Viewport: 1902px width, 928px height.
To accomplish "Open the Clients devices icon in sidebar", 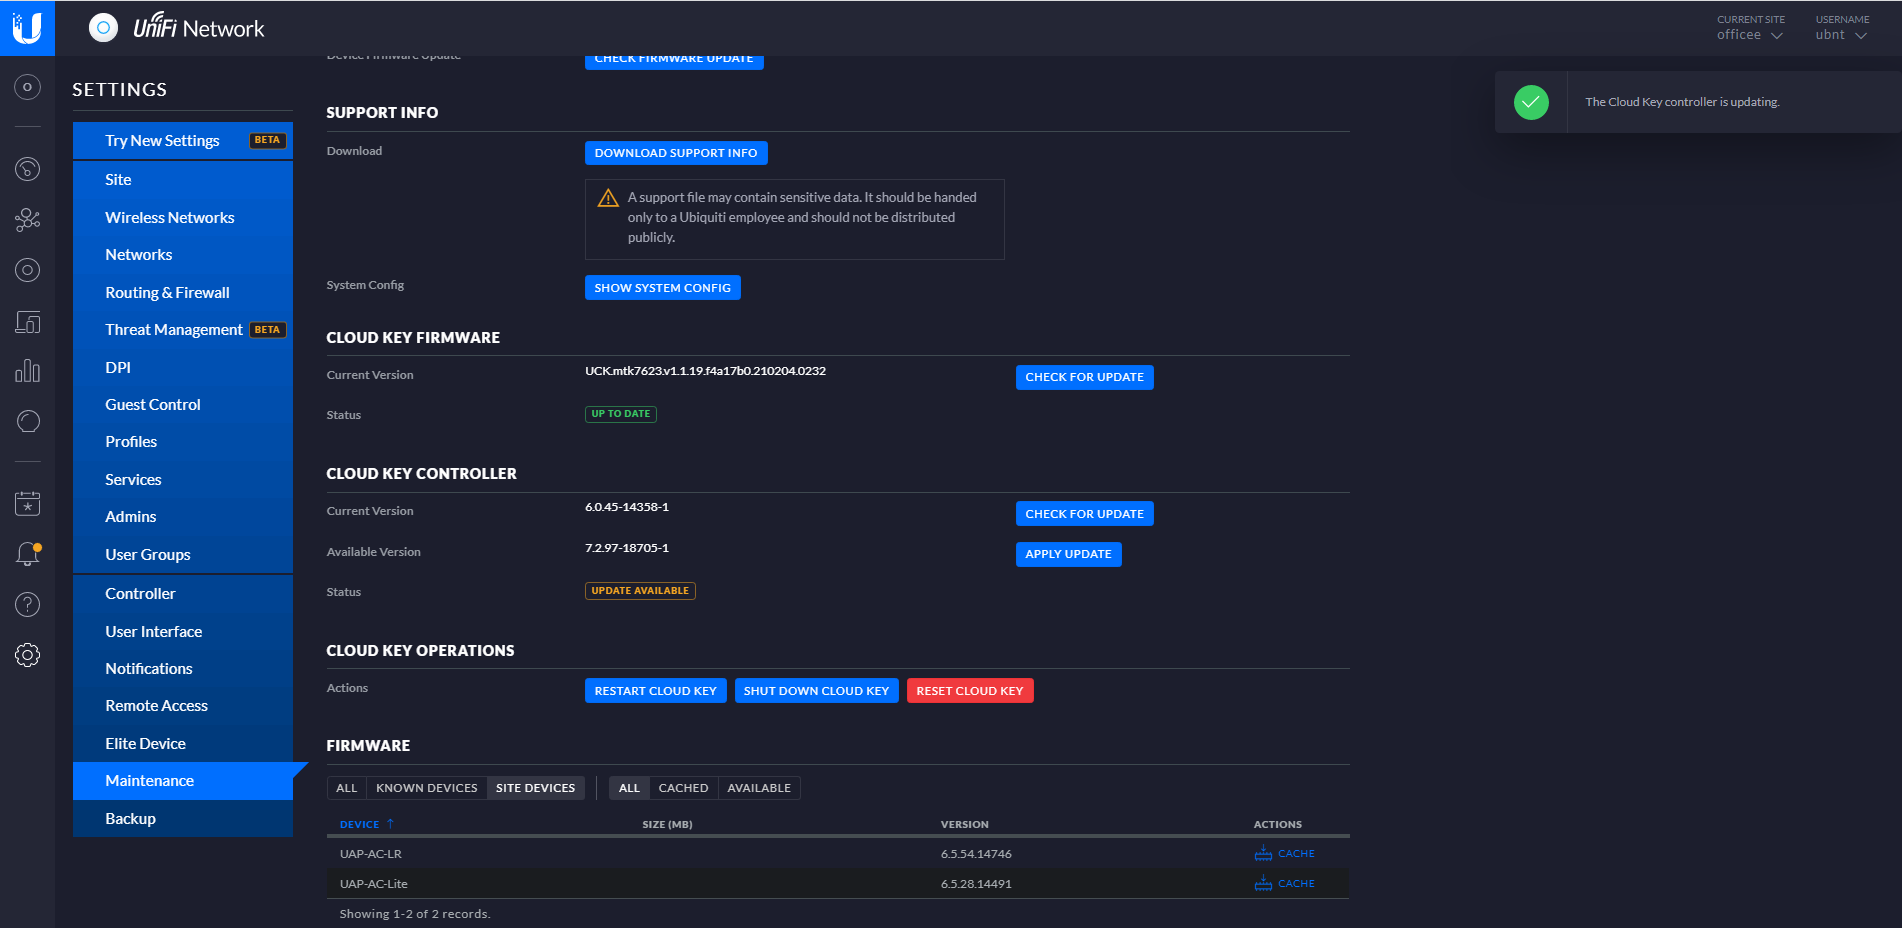I will (x=27, y=322).
